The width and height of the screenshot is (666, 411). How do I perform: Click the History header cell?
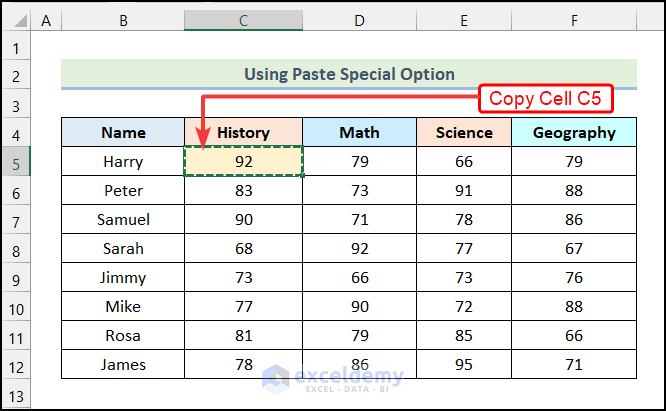tap(243, 132)
